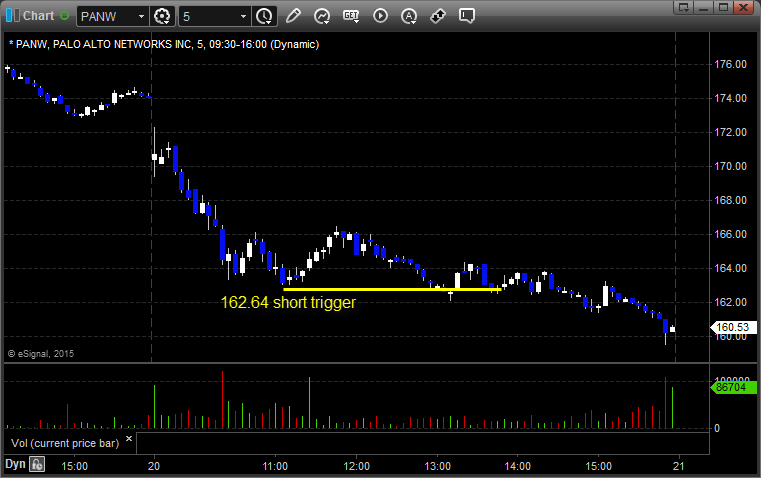This screenshot has height=478, width=761.
Task: Click the window linking arrows icon
Action: [438, 16]
